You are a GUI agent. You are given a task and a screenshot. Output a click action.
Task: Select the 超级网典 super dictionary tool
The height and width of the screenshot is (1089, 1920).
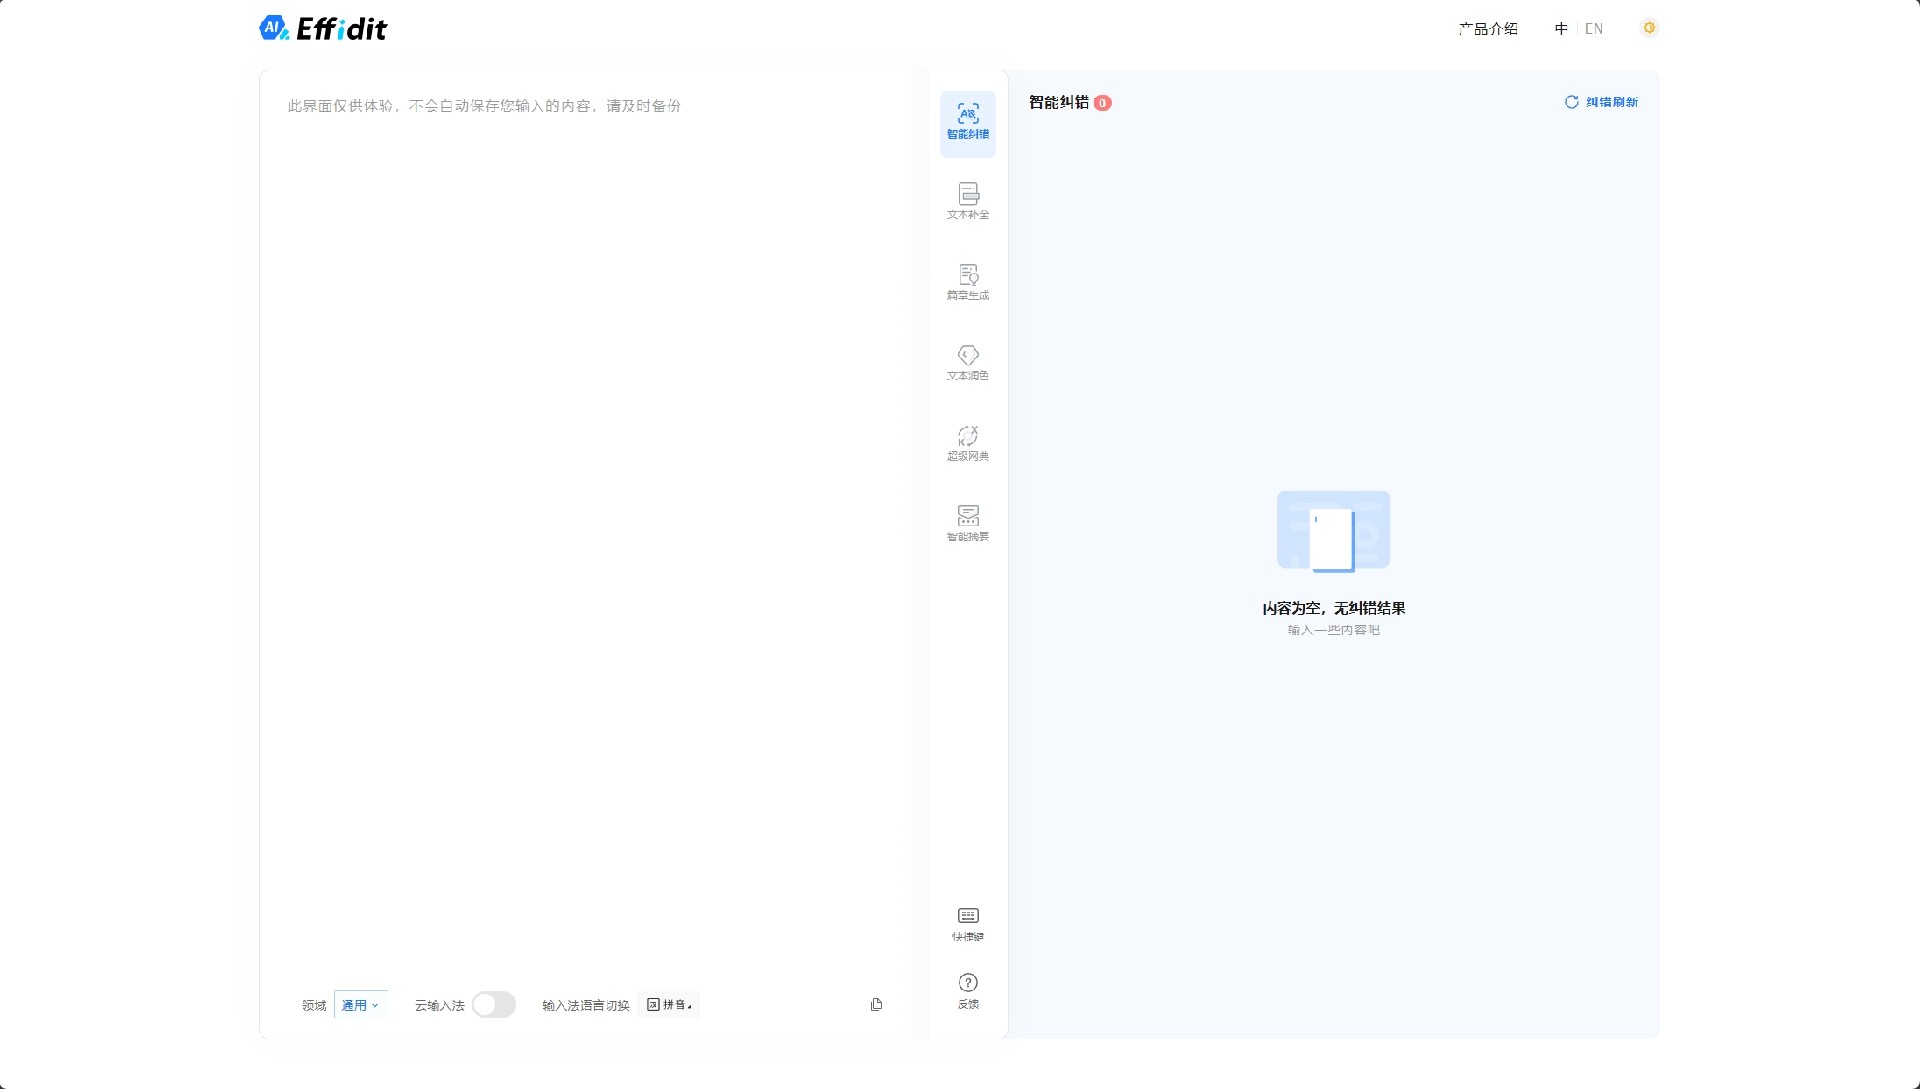click(967, 442)
